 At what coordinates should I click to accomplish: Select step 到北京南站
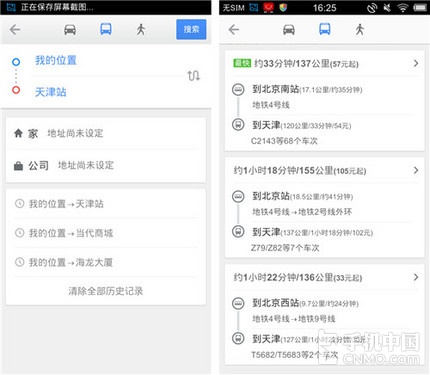point(307,89)
